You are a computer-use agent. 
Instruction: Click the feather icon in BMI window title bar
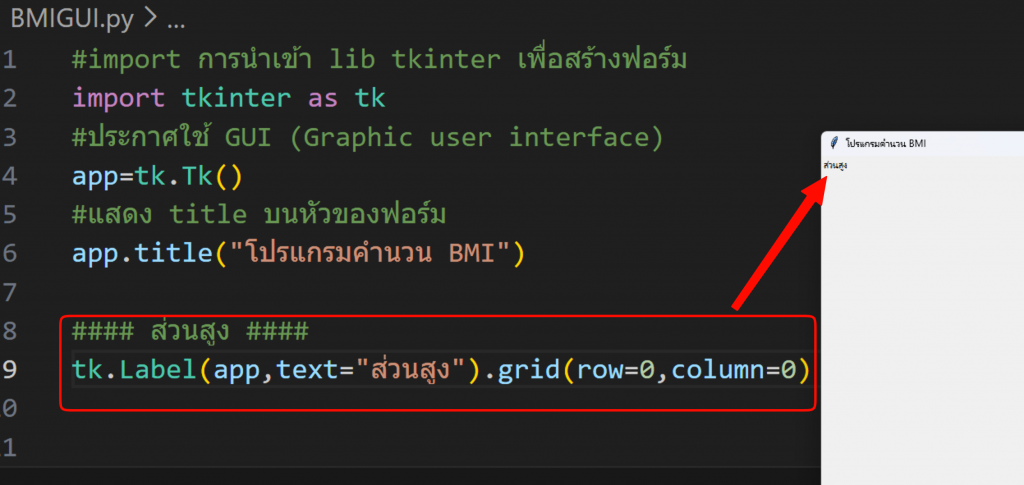pos(834,144)
